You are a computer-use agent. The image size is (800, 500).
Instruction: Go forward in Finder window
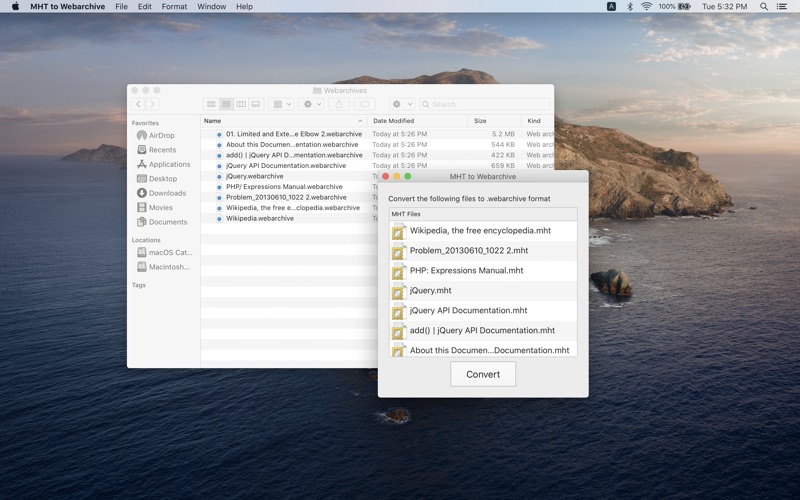[152, 104]
